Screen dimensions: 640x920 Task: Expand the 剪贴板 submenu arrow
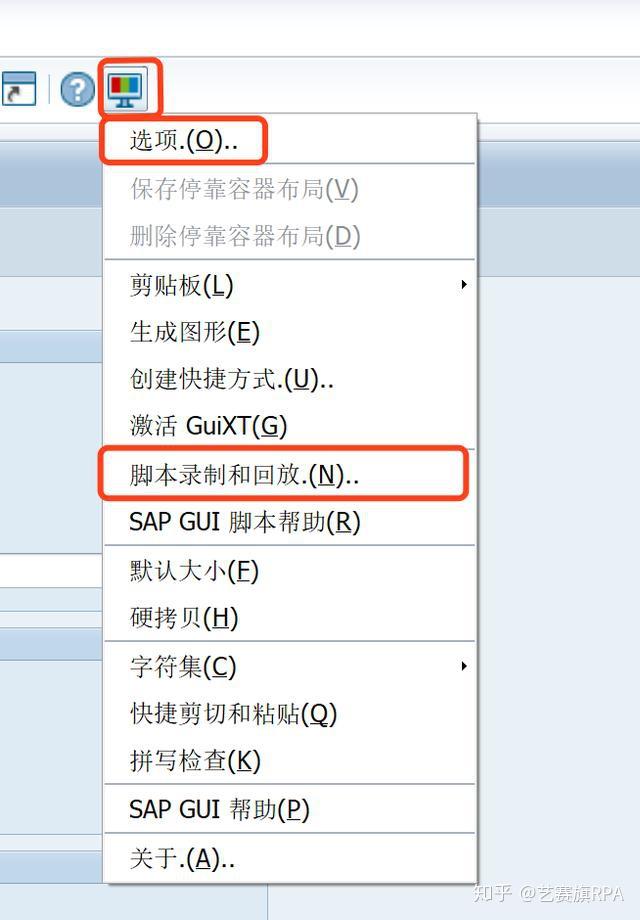[x=464, y=285]
